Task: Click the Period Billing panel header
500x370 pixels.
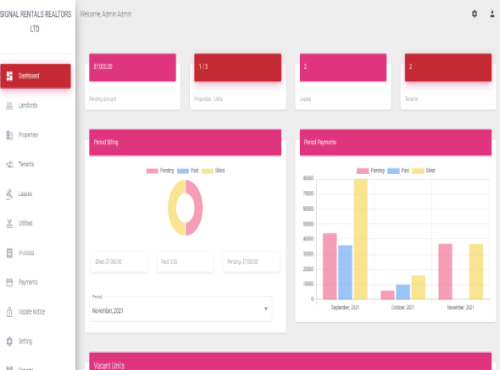Action: click(x=185, y=143)
